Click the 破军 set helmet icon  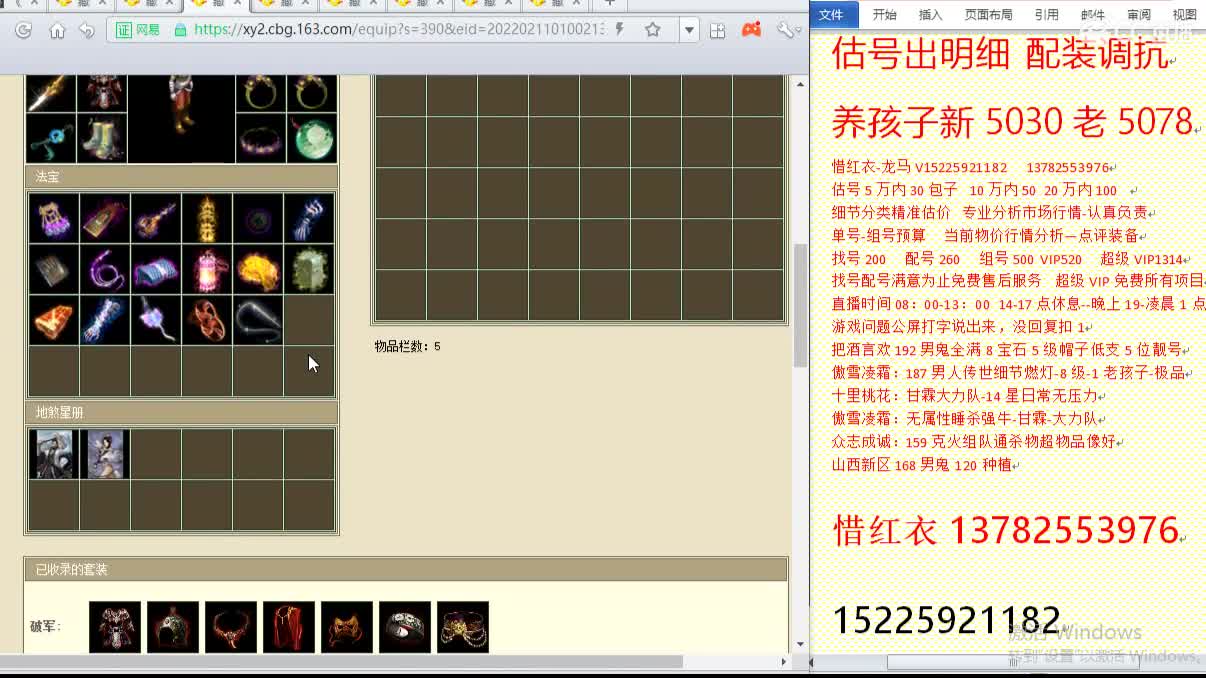click(173, 627)
